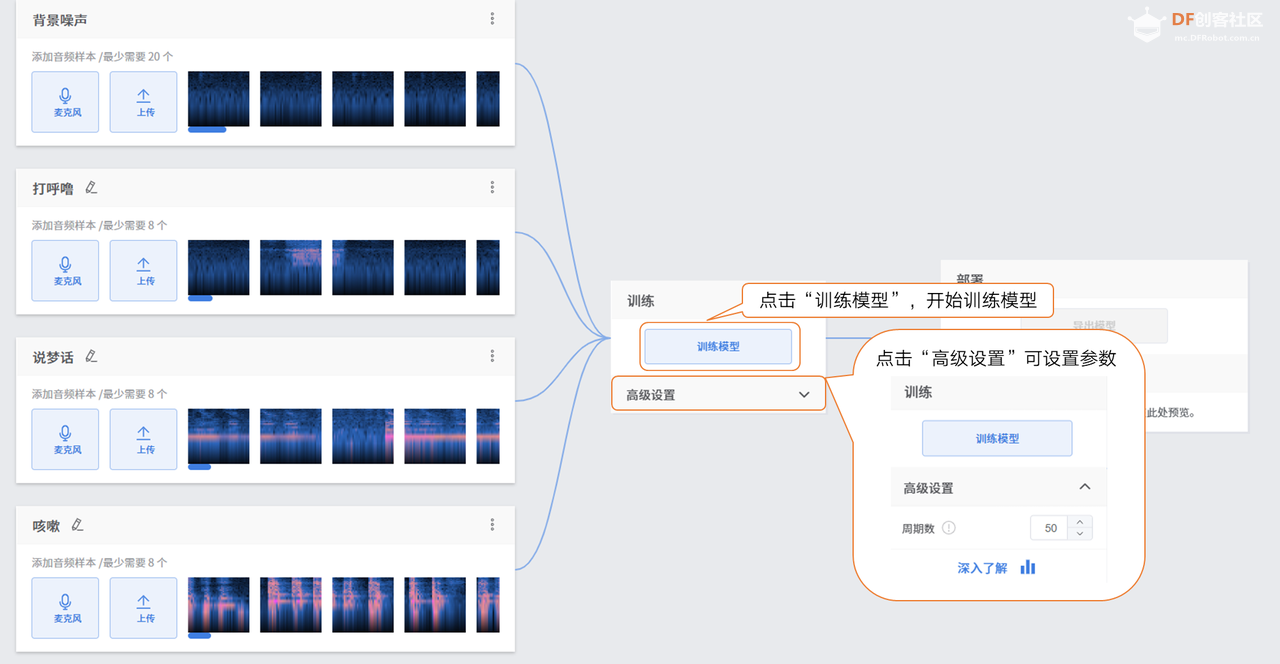Click the DF创客社区 logo top right
Viewport: 1280px width, 664px height.
1190,22
